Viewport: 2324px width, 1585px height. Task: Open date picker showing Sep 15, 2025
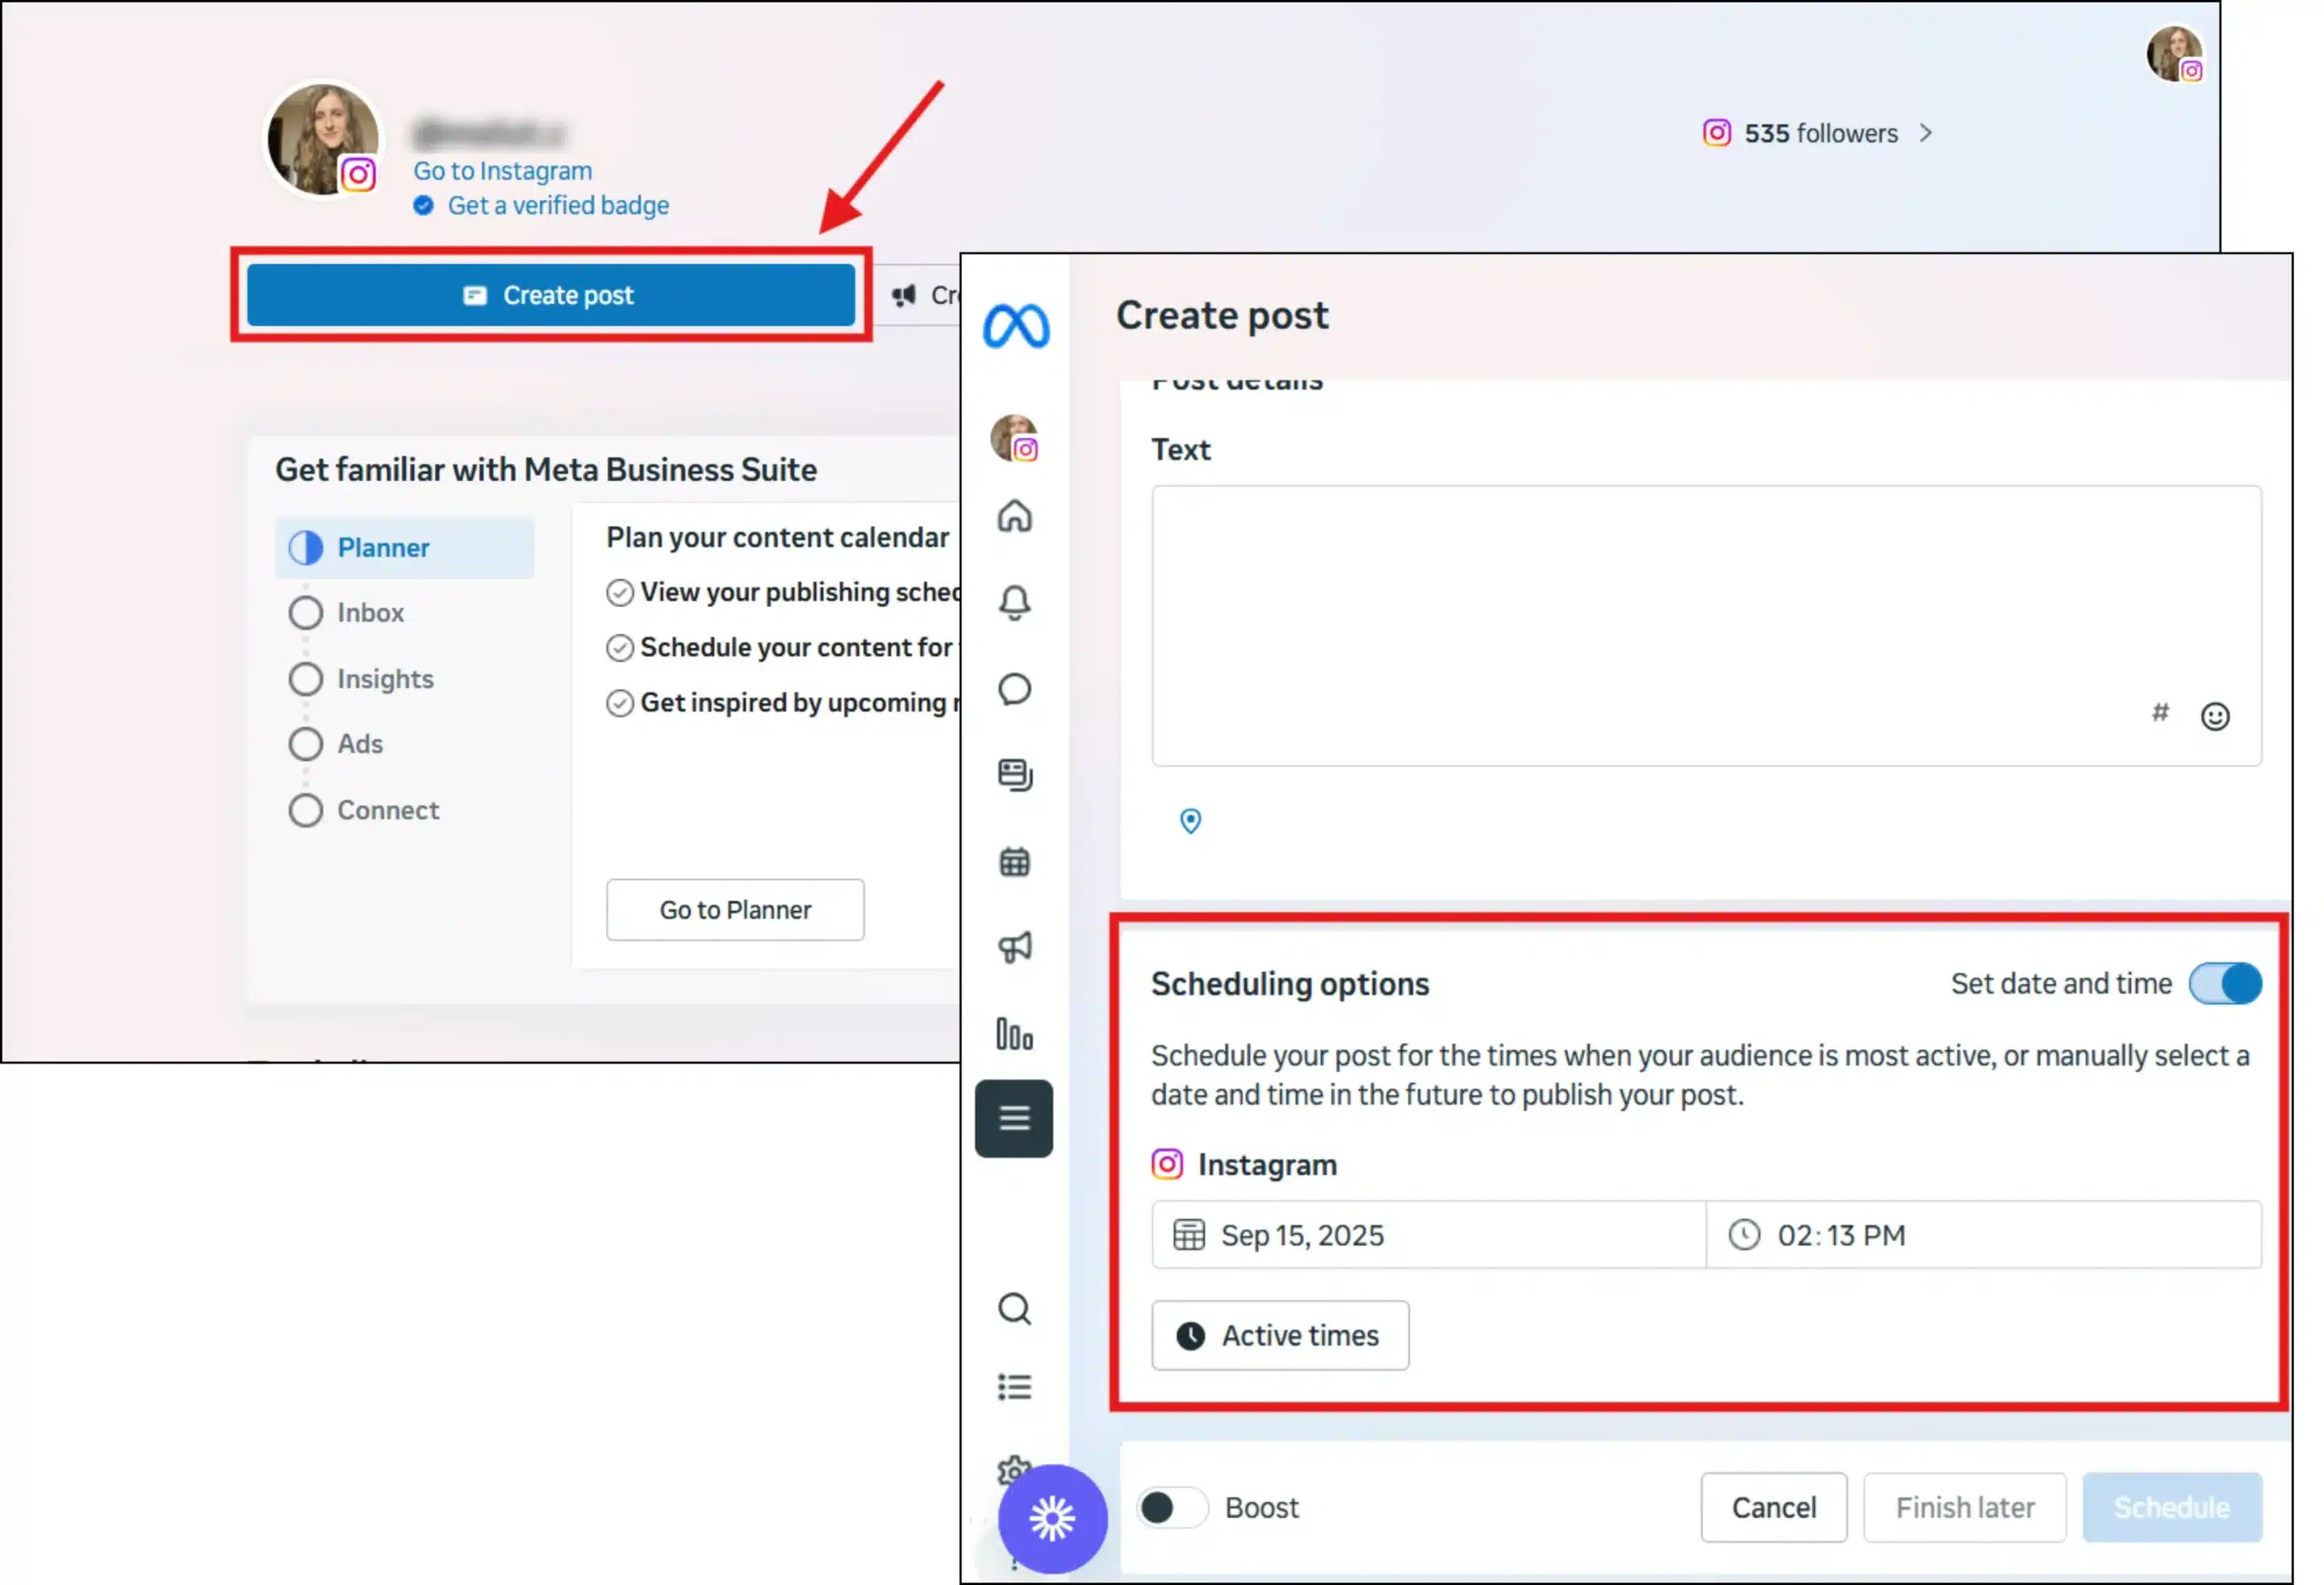(1428, 1235)
